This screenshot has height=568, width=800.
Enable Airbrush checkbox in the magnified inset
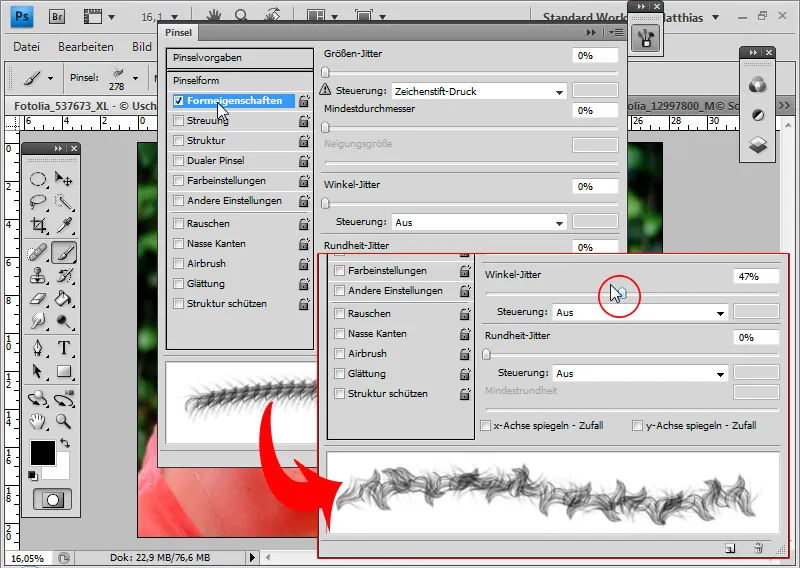[339, 353]
